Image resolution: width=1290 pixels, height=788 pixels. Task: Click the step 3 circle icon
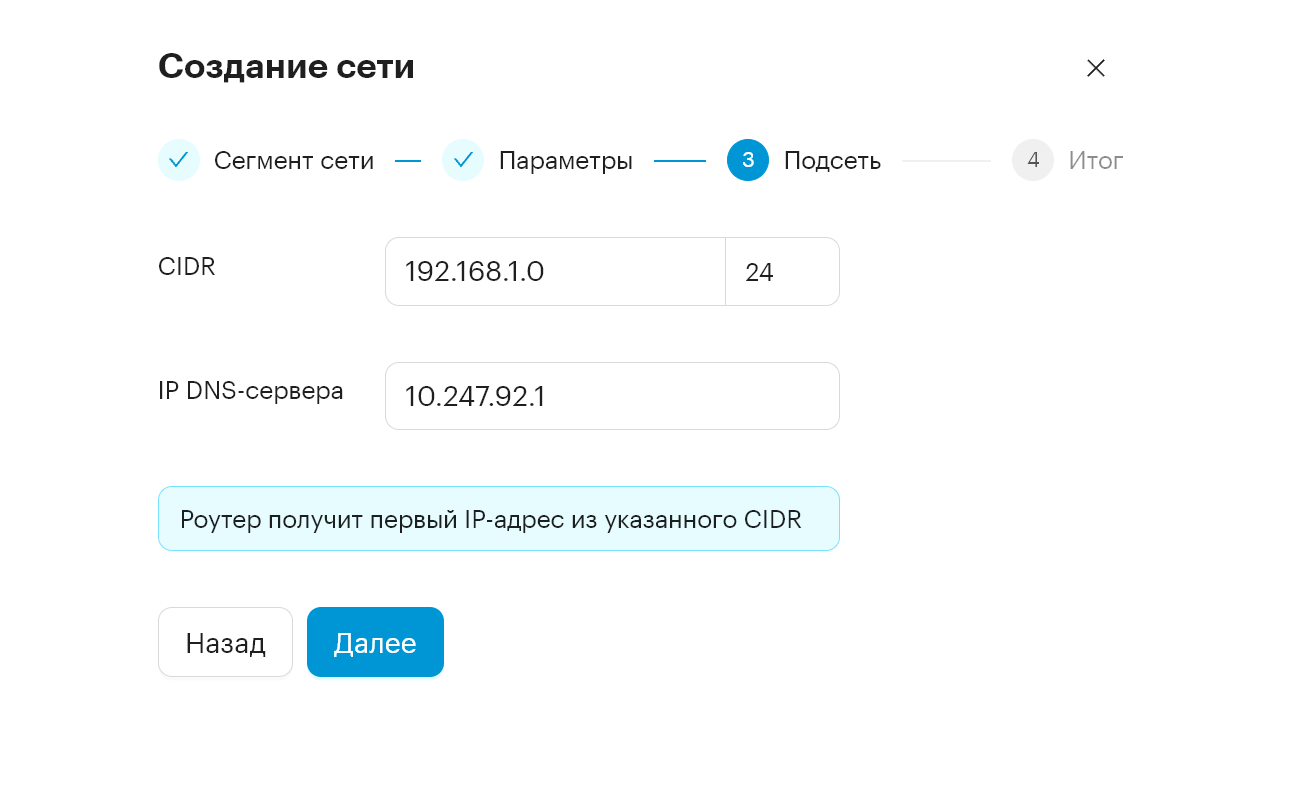coord(748,160)
